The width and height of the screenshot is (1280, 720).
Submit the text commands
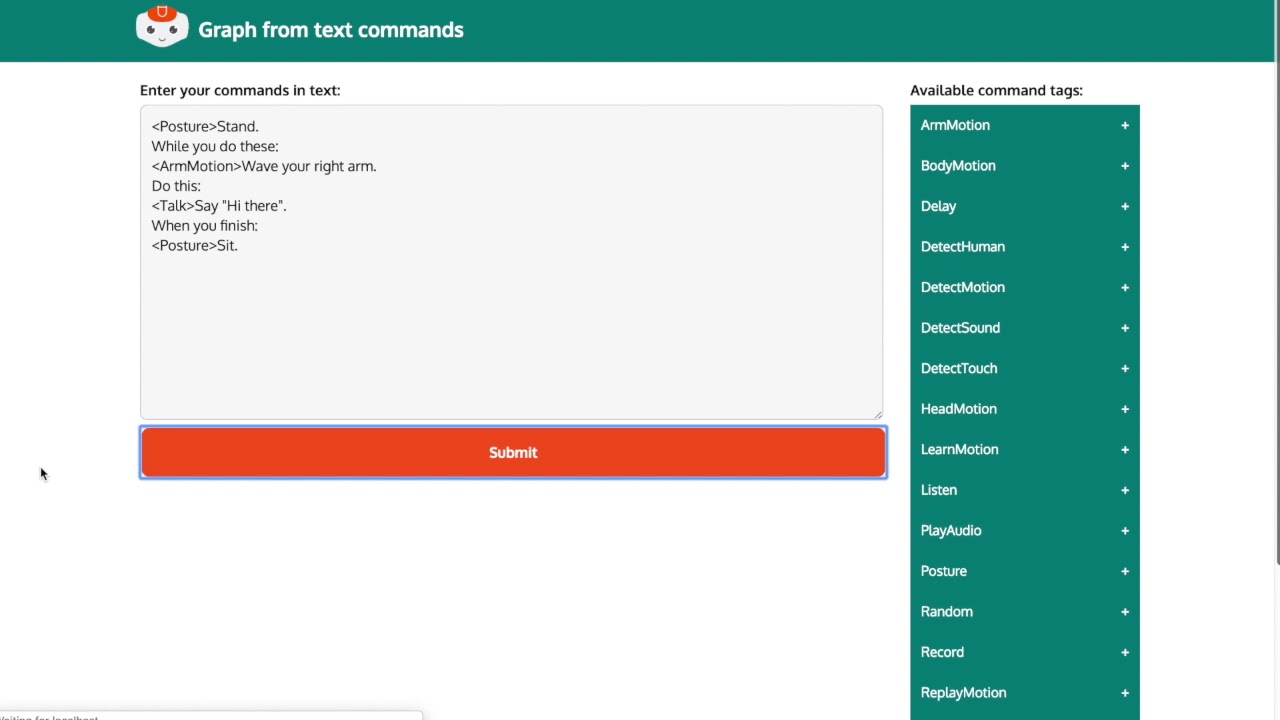(x=513, y=452)
